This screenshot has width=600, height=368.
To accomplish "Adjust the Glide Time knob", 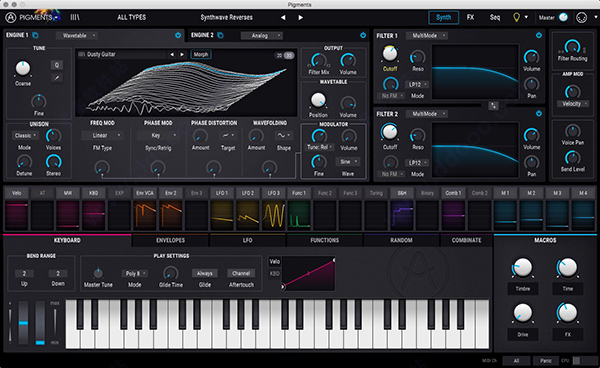I will pos(171,273).
